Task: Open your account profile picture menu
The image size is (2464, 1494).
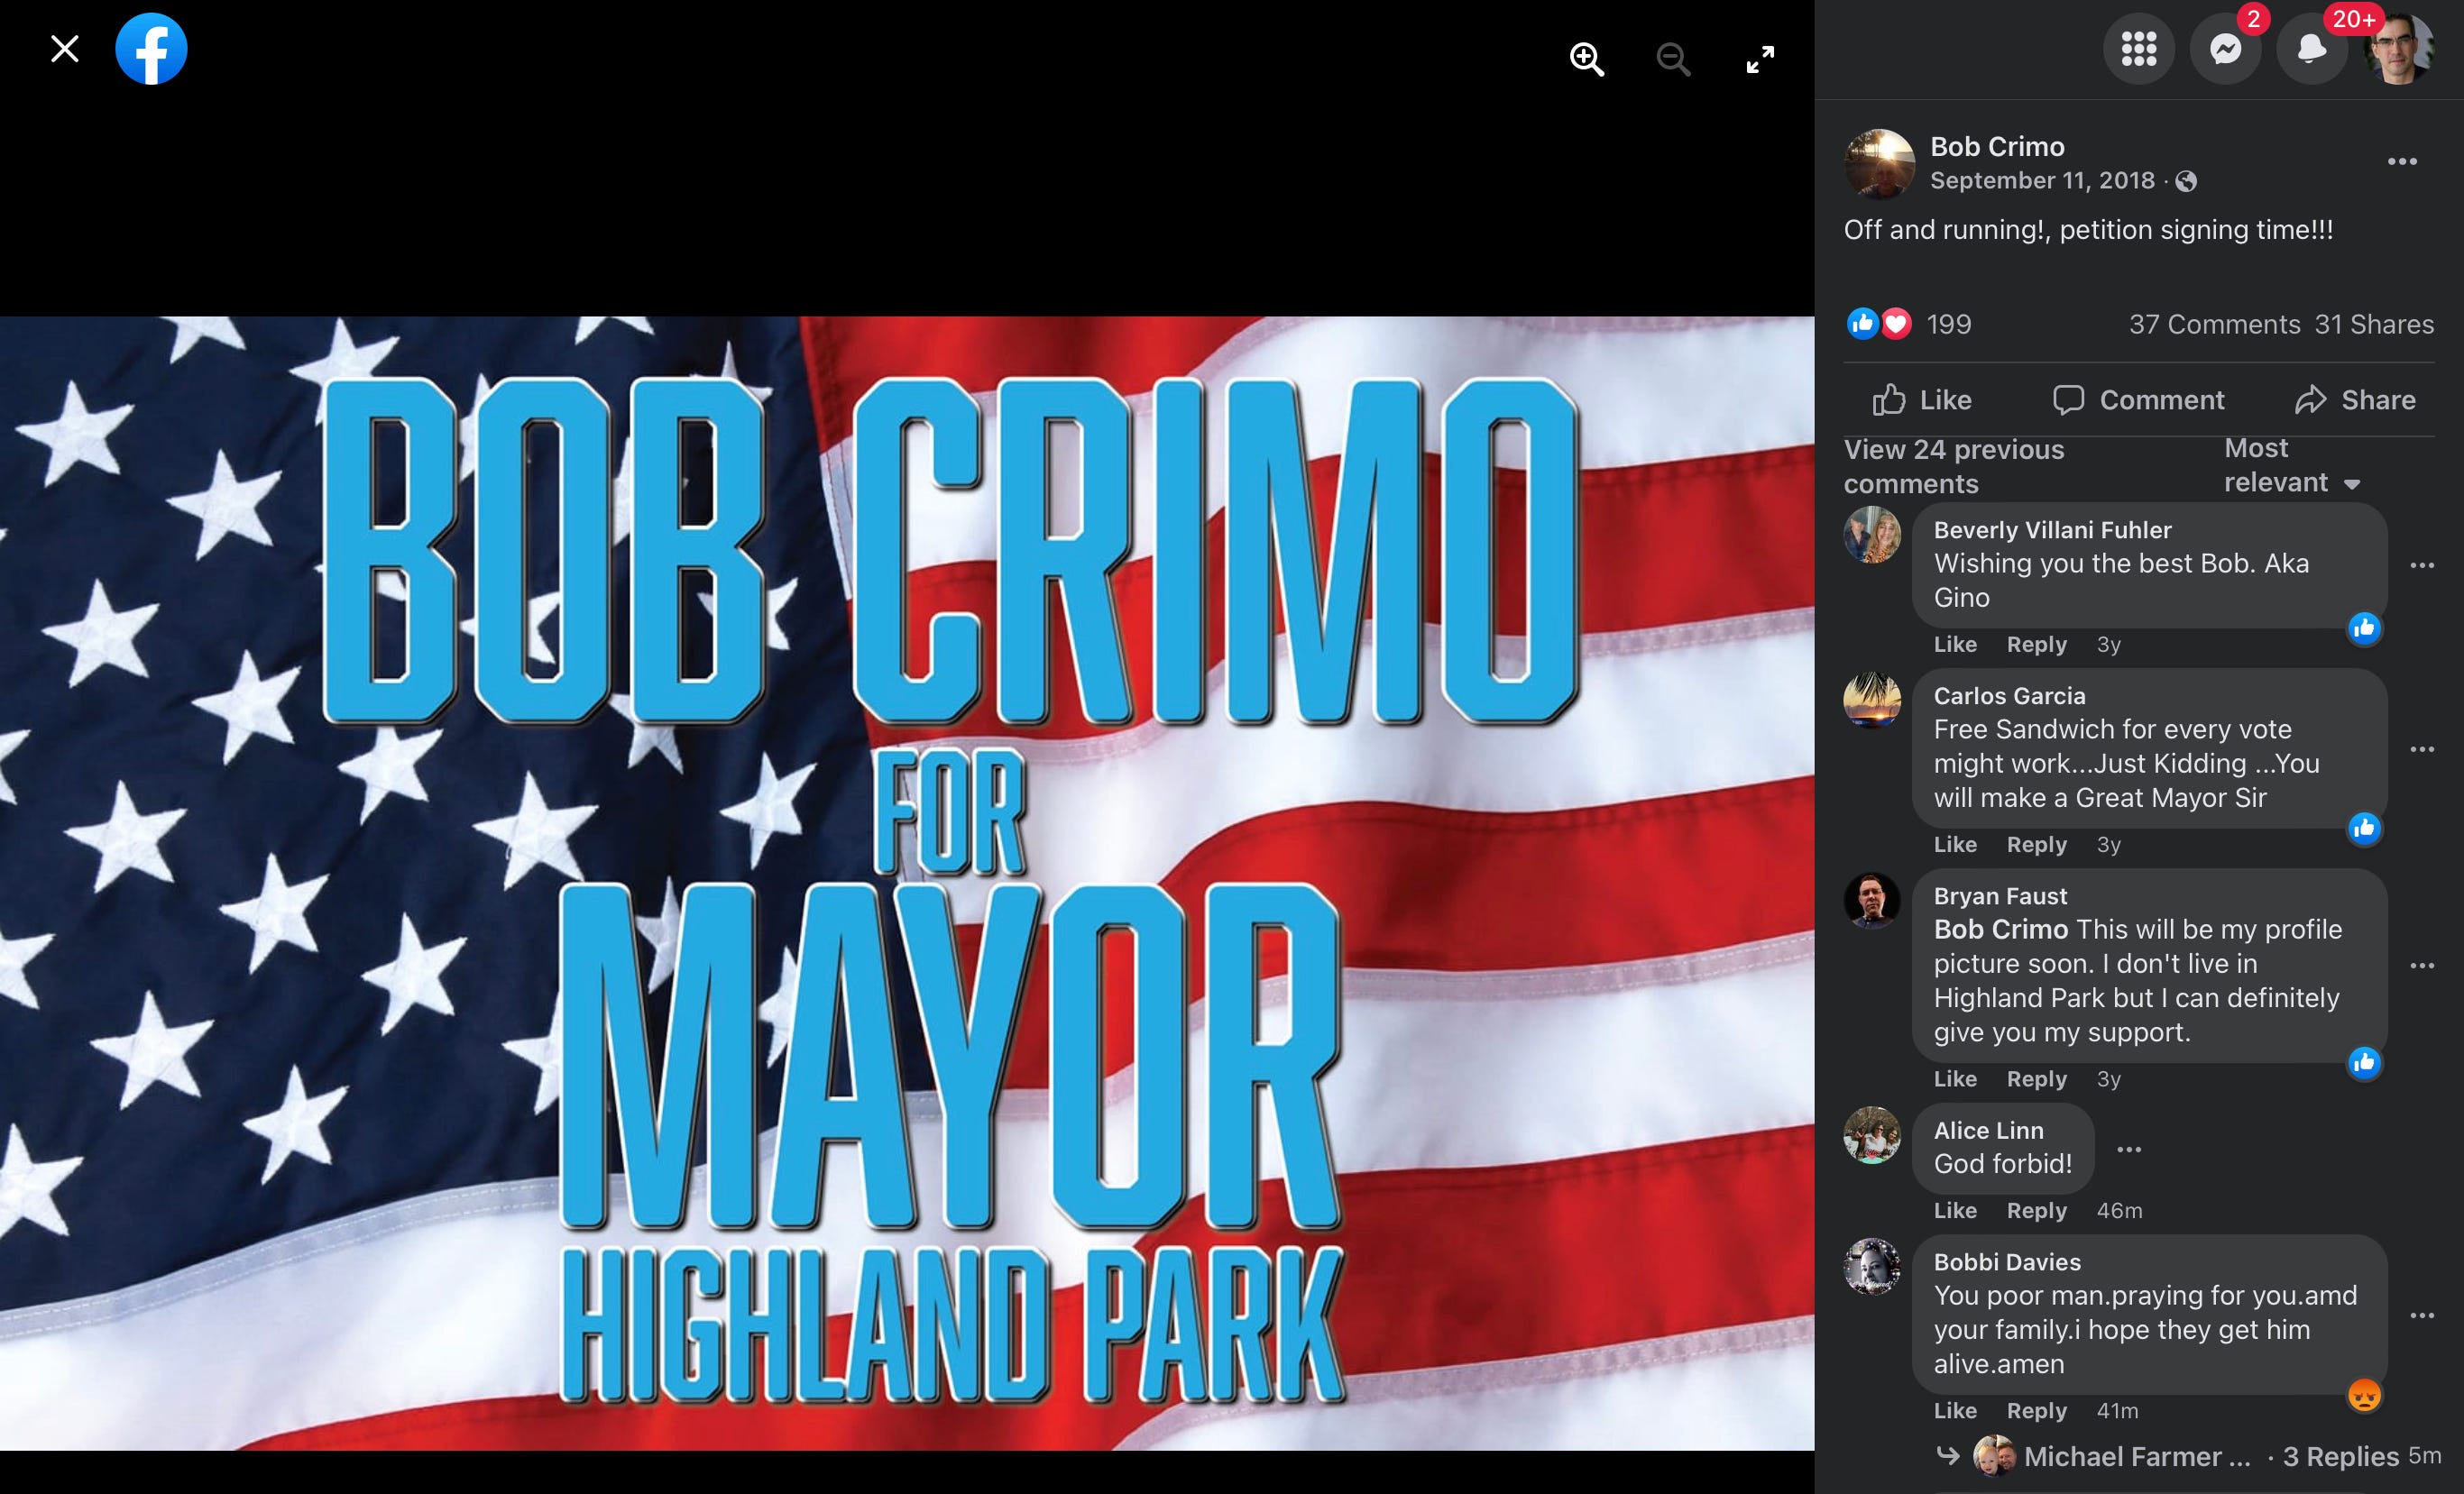Action: (2398, 49)
